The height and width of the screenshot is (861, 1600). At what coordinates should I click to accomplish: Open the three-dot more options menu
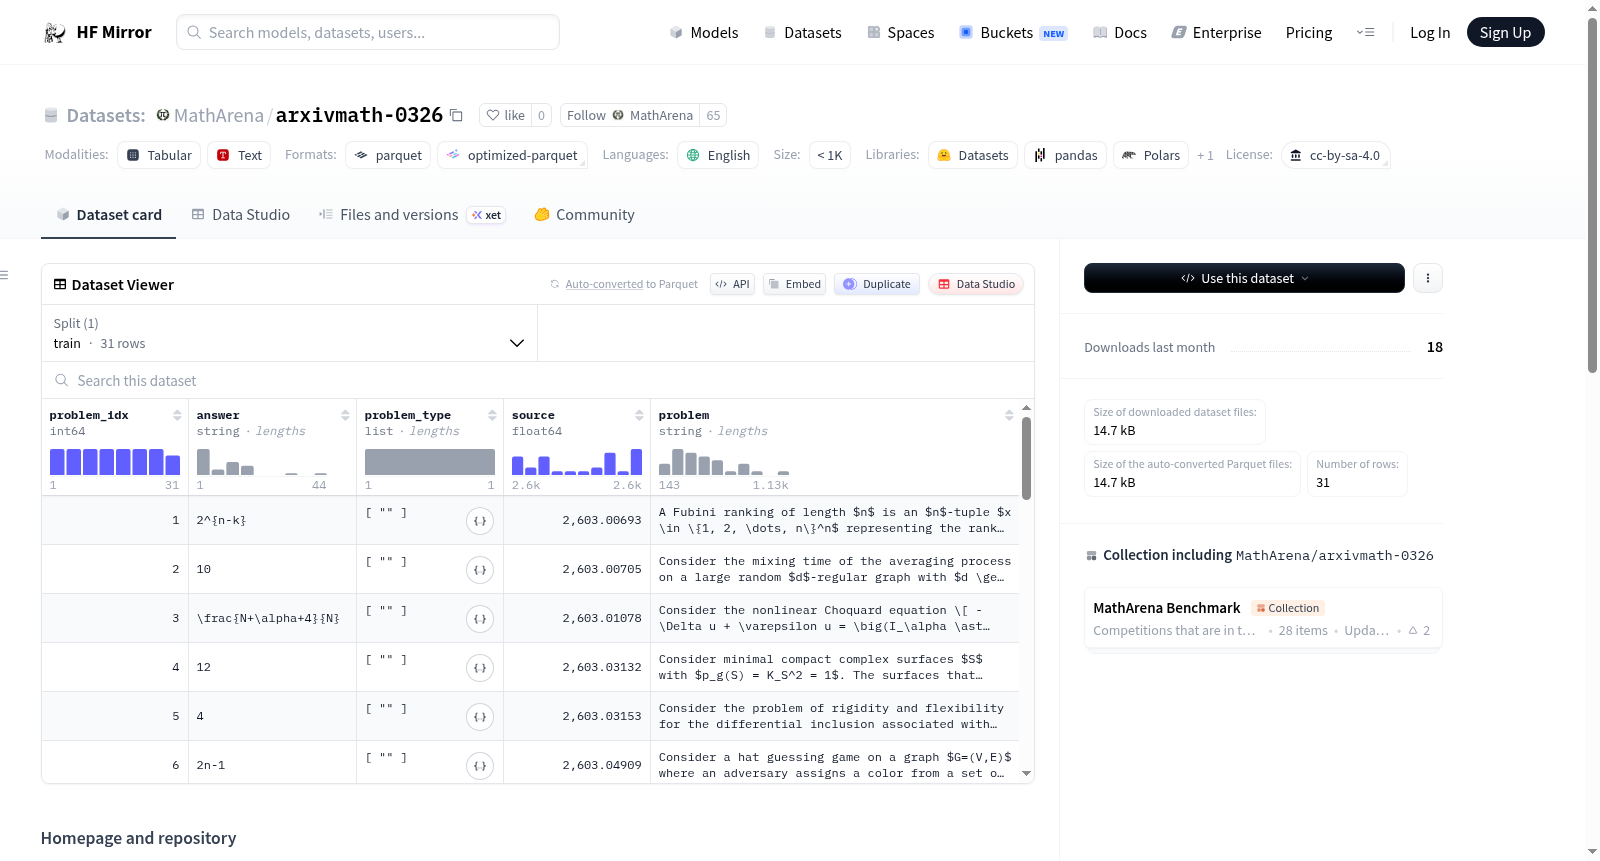[x=1428, y=278]
